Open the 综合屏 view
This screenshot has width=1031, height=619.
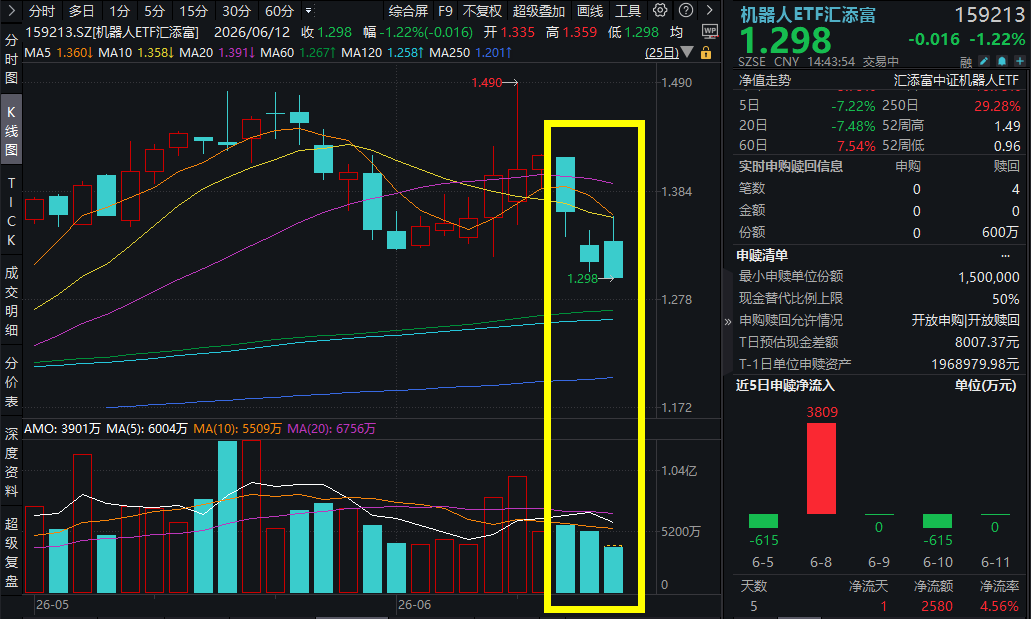click(x=408, y=11)
